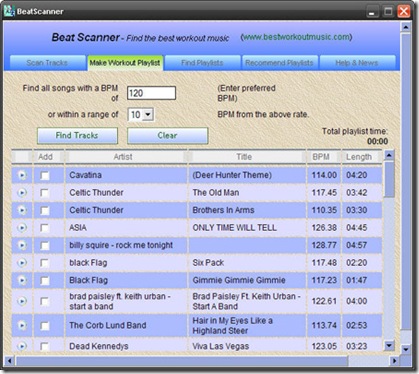Play the Dead Kennedys track preview

click(22, 346)
